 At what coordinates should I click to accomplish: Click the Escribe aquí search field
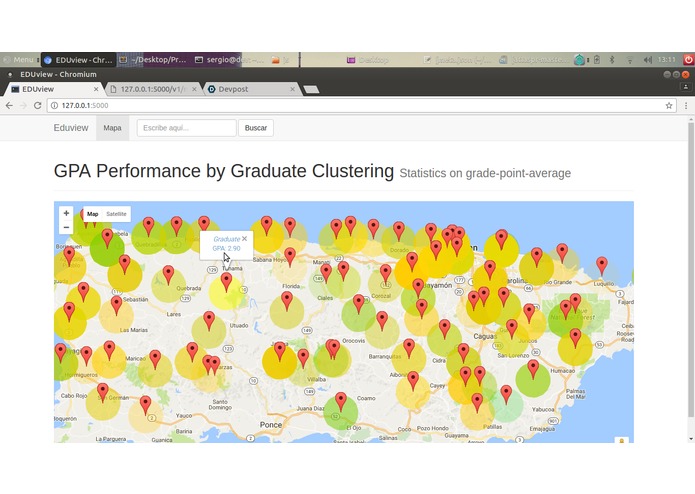point(186,128)
